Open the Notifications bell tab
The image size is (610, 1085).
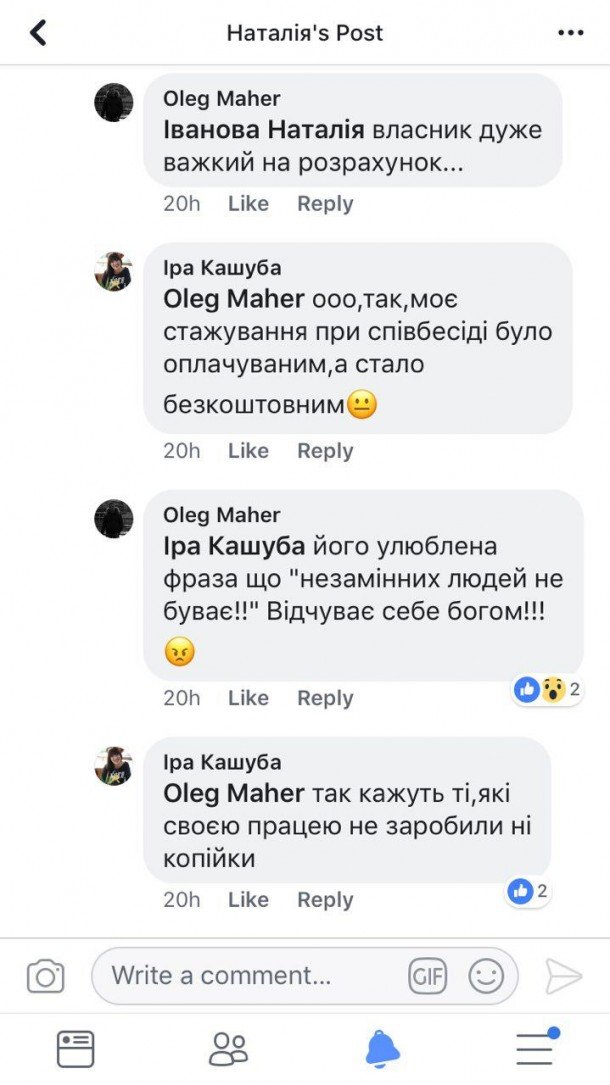click(382, 1048)
